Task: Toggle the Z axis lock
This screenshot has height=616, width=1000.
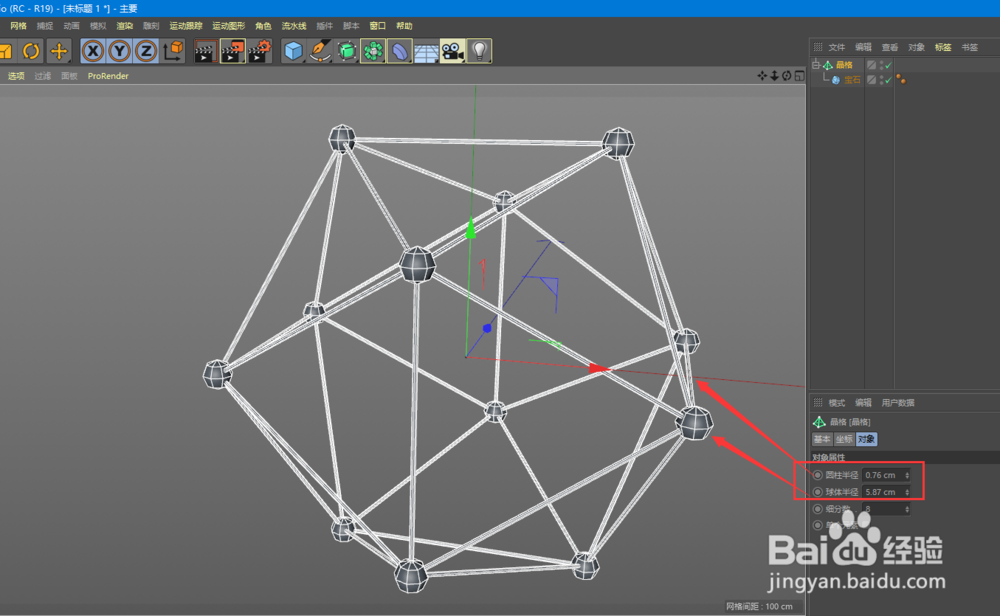Action: point(145,51)
